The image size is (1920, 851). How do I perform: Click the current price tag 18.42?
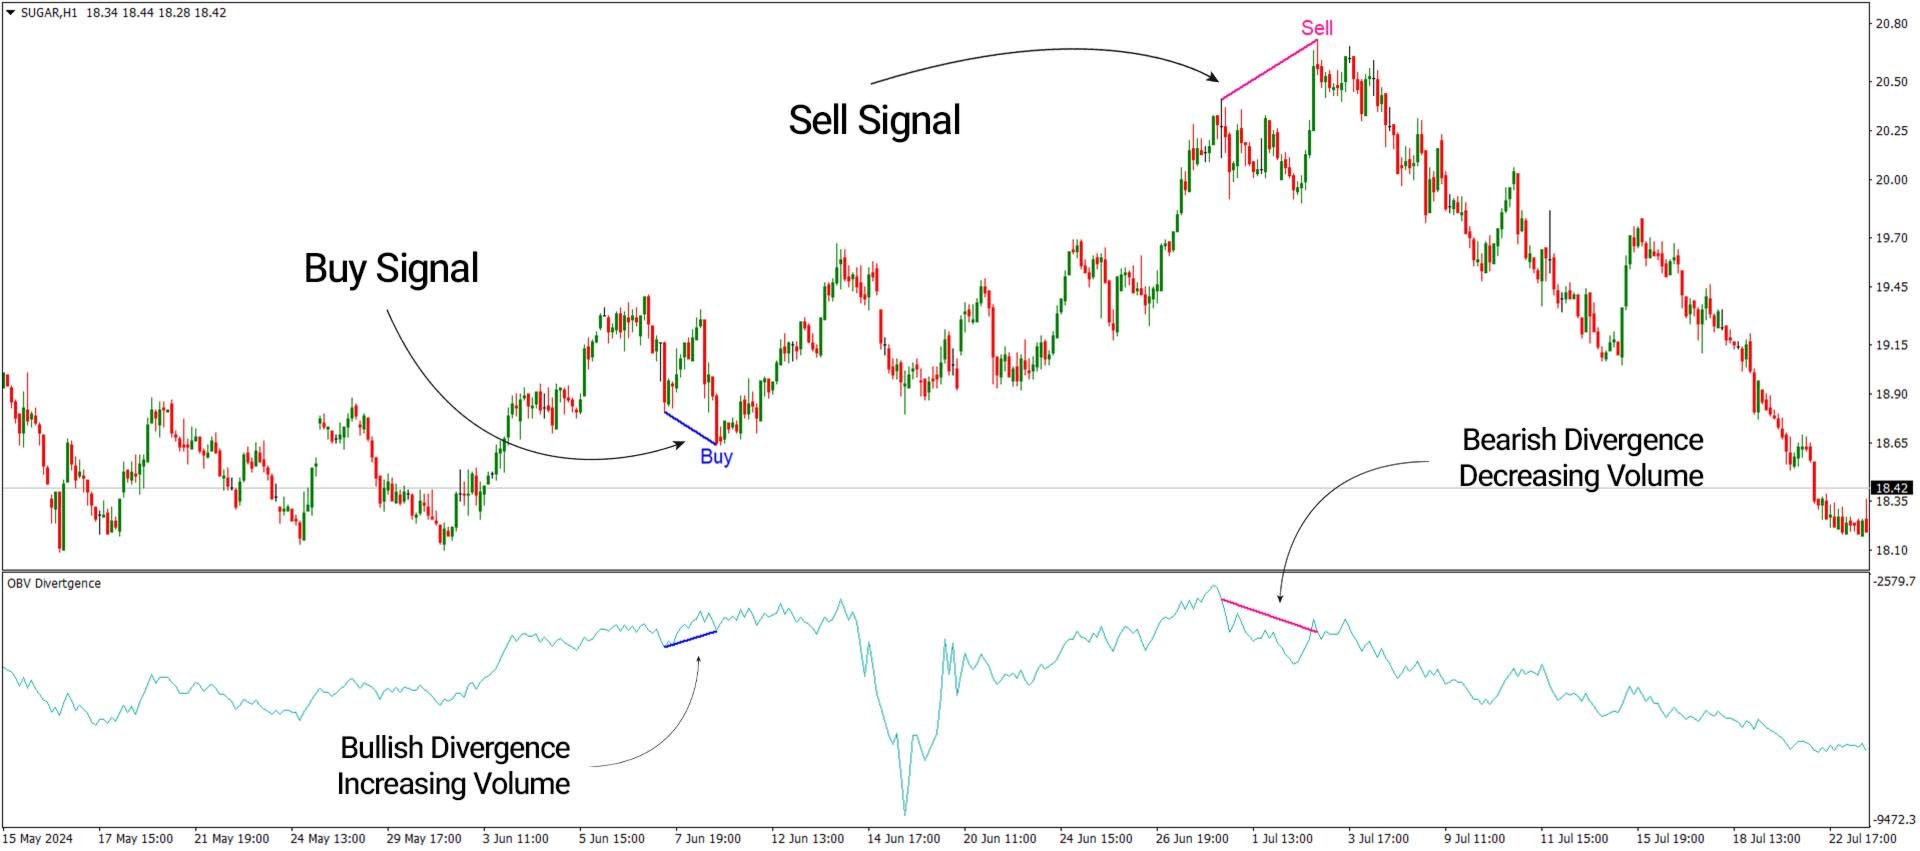[1892, 488]
